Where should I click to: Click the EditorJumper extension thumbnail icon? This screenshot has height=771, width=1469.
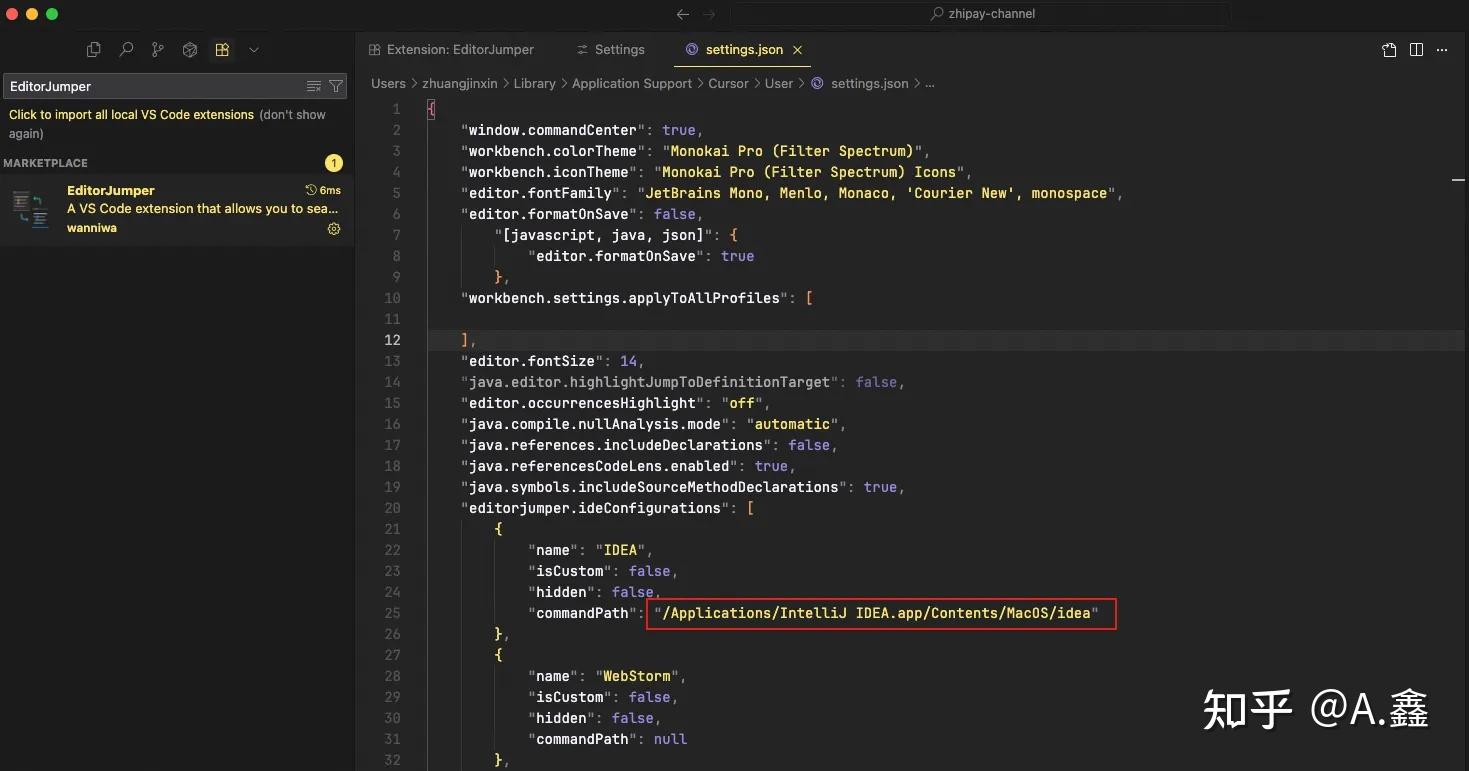tap(31, 209)
